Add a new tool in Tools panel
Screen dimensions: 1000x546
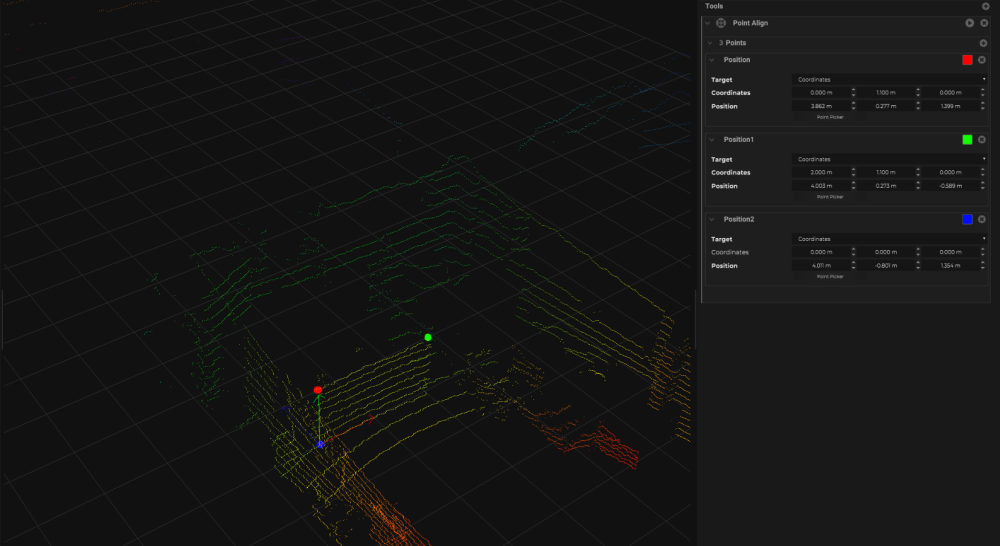click(984, 6)
